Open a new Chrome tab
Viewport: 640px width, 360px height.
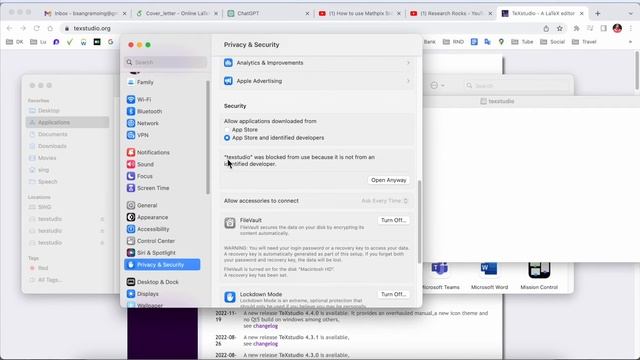coord(598,13)
